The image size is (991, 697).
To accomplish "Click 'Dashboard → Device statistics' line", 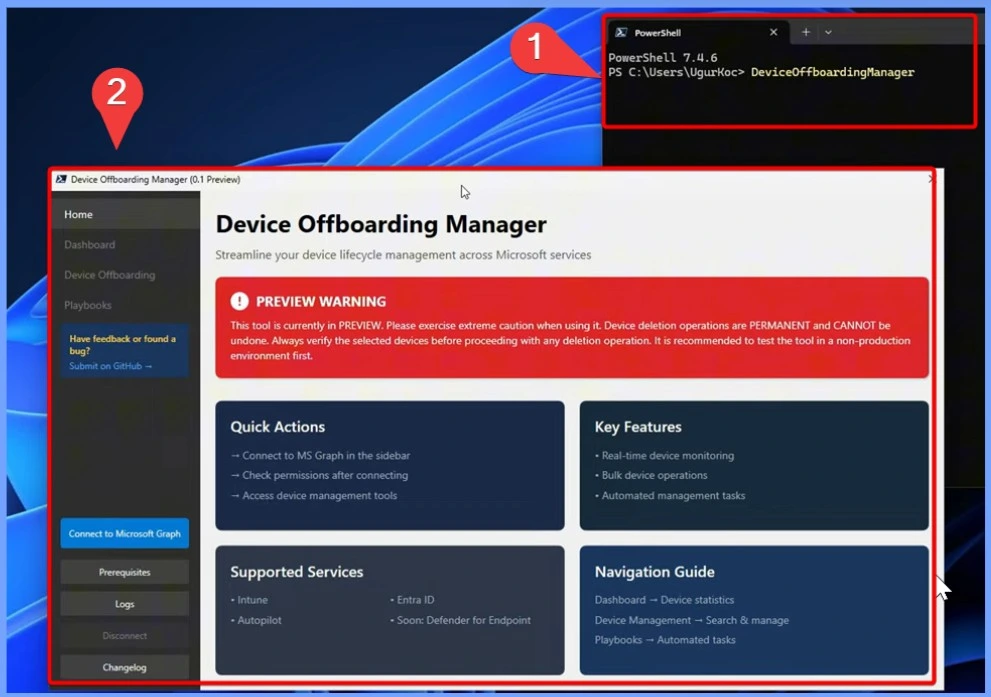I will point(664,600).
